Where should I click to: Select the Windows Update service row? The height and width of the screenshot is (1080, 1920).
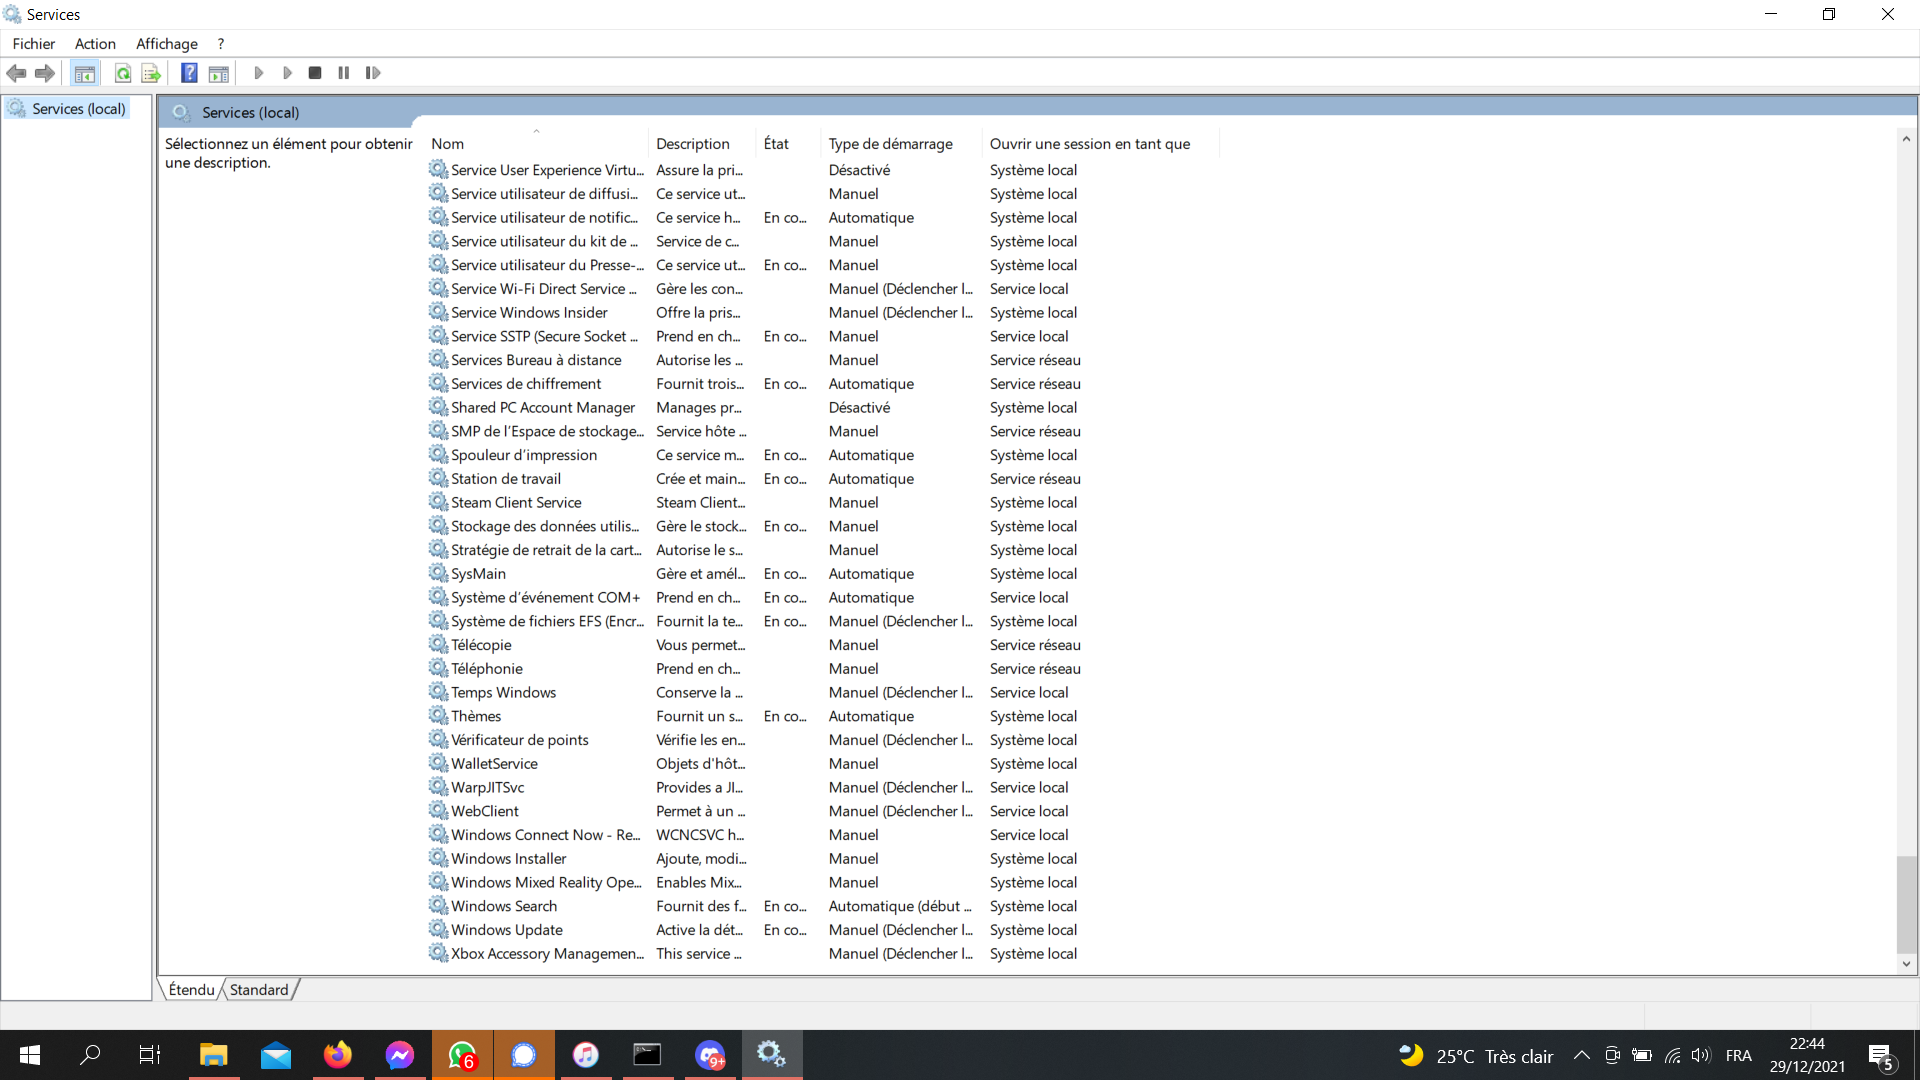coord(507,930)
